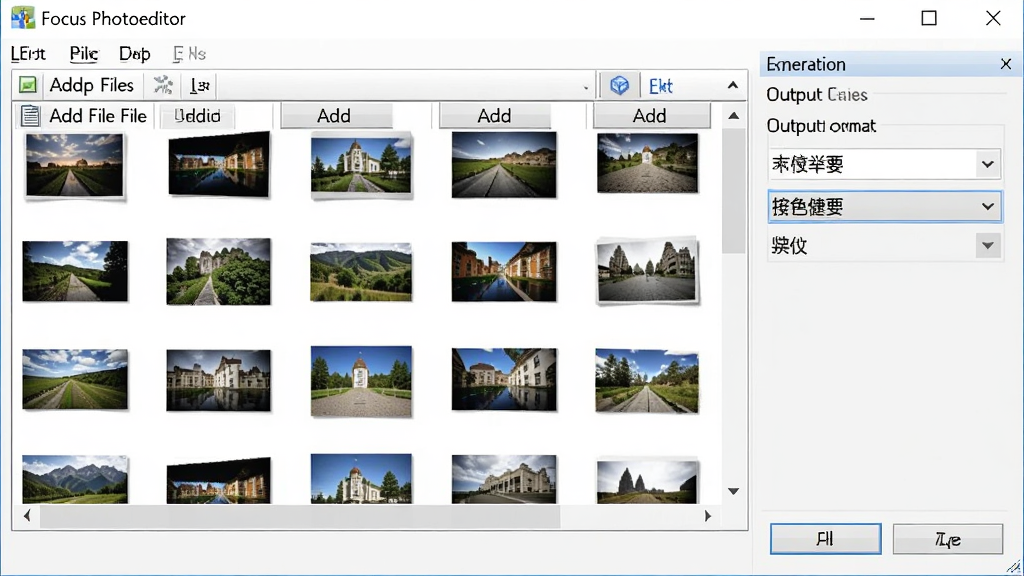Select the row three fourth-column canal thumbnail
This screenshot has width=1024, height=576.
coord(504,379)
